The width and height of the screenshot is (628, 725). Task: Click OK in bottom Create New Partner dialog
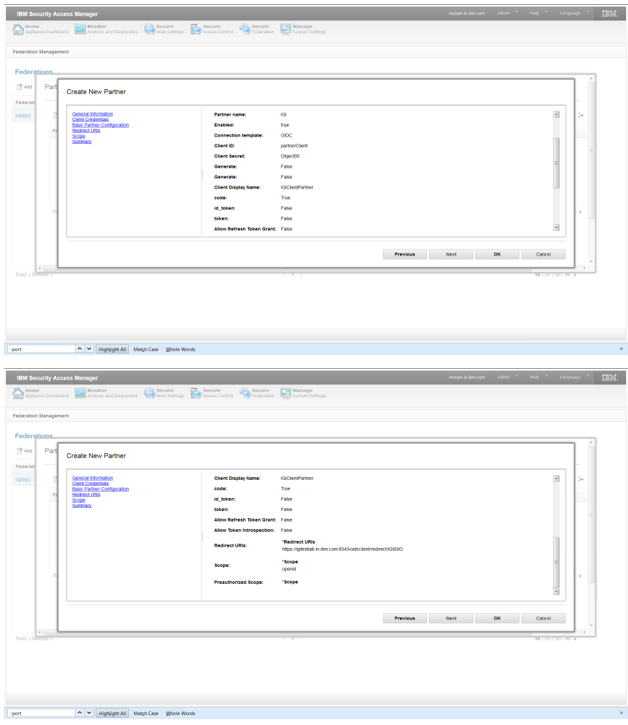(x=497, y=618)
